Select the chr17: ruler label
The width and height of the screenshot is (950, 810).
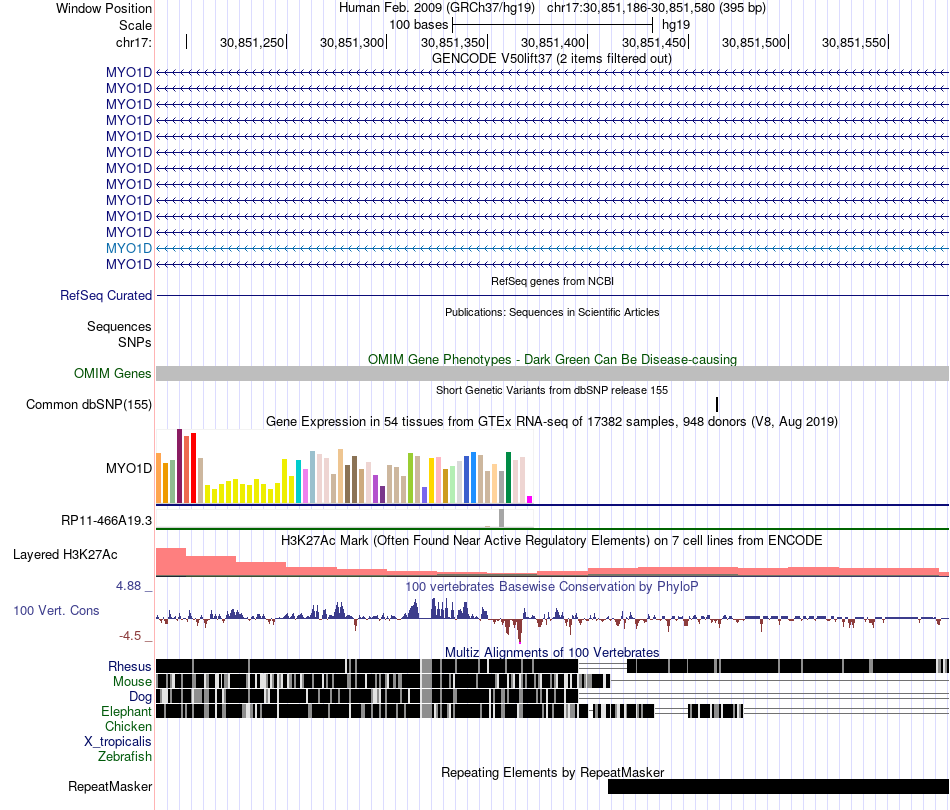(x=134, y=42)
